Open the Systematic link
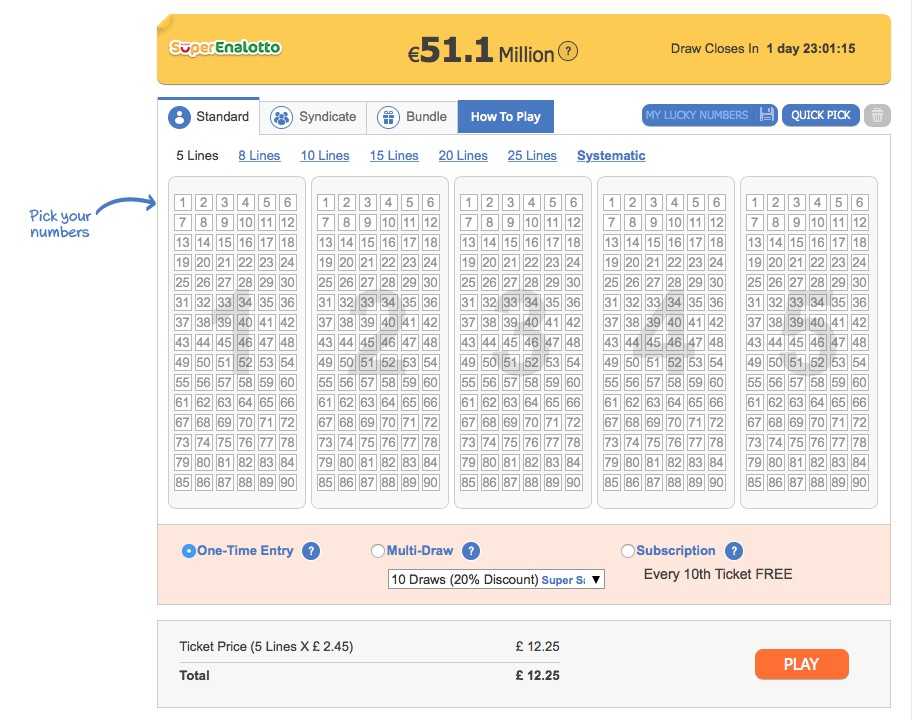The height and width of the screenshot is (720, 923). (x=611, y=155)
